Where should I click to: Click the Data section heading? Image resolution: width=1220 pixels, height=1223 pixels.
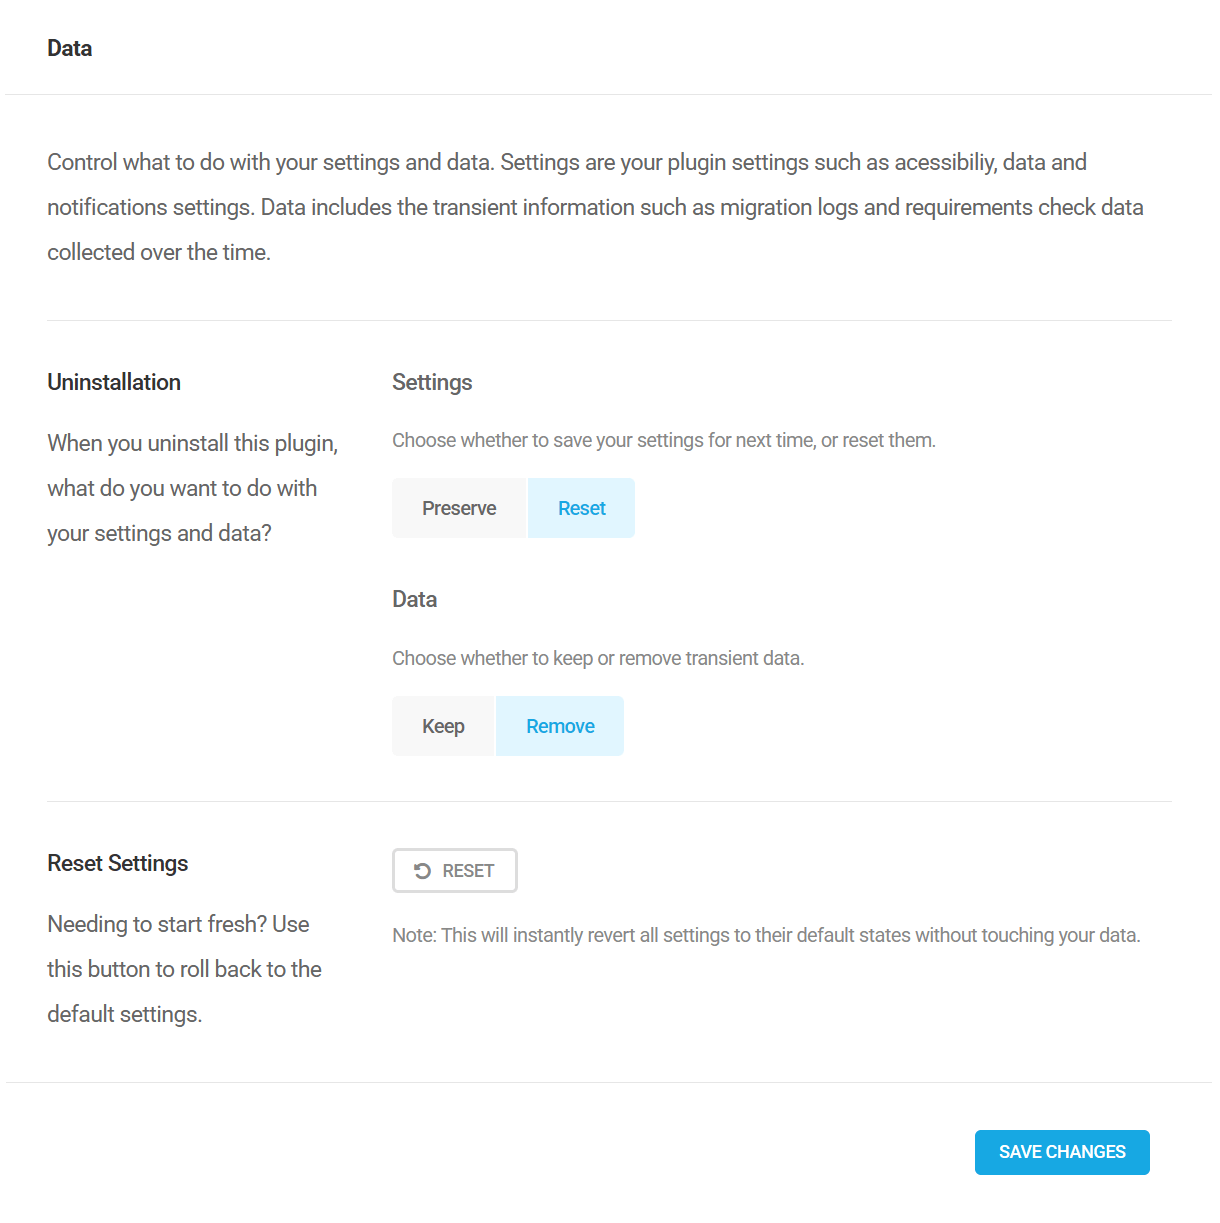point(69,47)
